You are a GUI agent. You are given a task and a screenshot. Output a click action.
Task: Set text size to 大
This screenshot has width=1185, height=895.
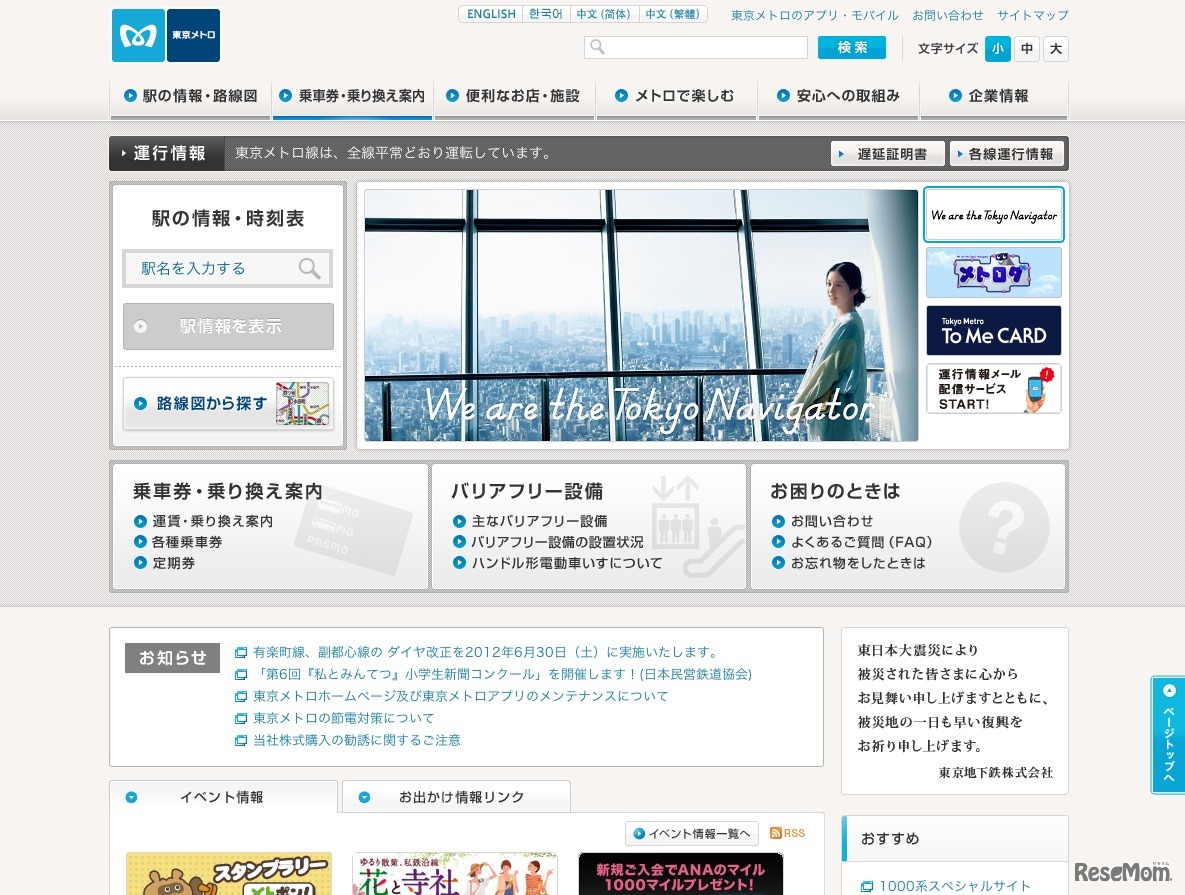click(x=1056, y=49)
